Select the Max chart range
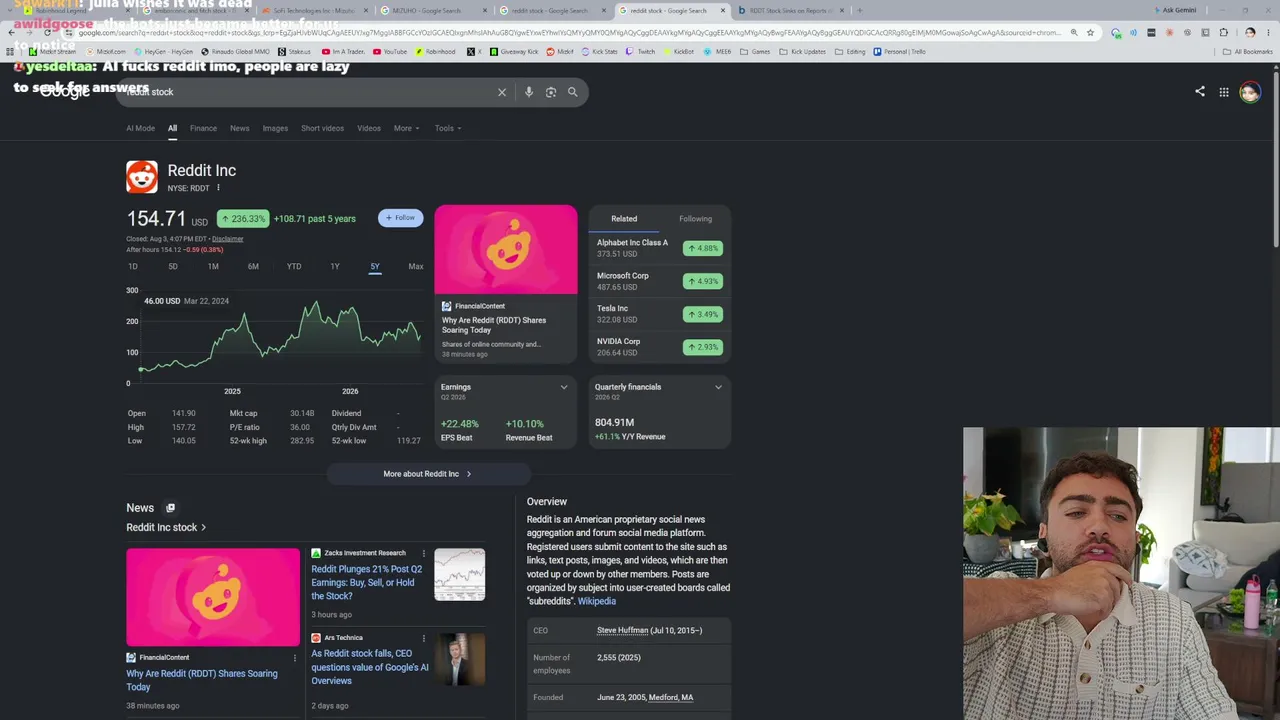The image size is (1280, 720). point(416,266)
